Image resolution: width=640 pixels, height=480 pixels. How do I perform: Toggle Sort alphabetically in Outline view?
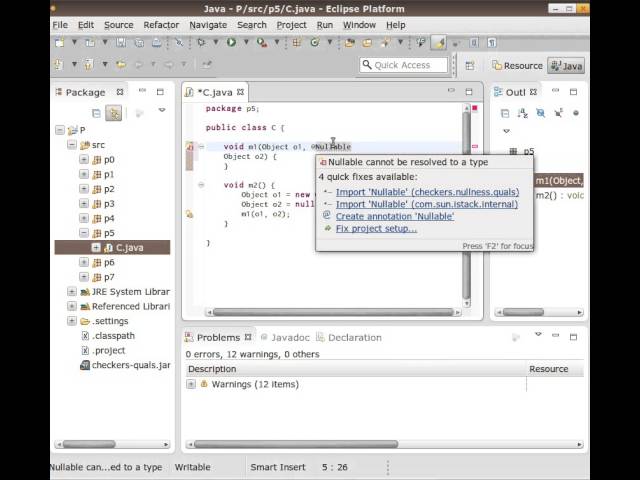pyautogui.click(x=522, y=113)
